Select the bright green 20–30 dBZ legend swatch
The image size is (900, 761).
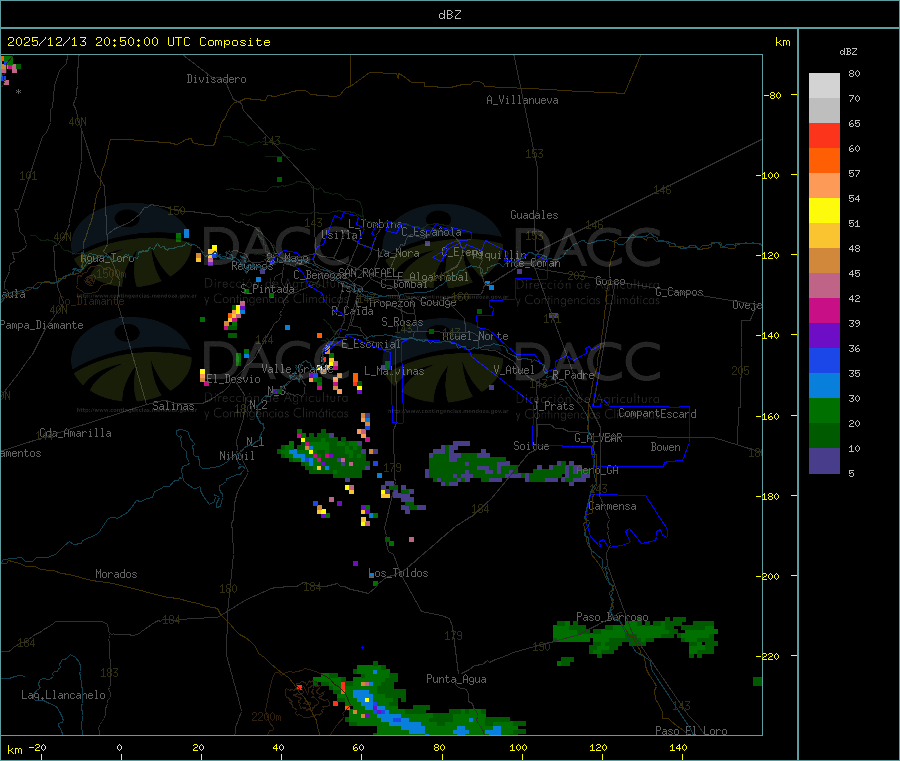pyautogui.click(x=824, y=410)
